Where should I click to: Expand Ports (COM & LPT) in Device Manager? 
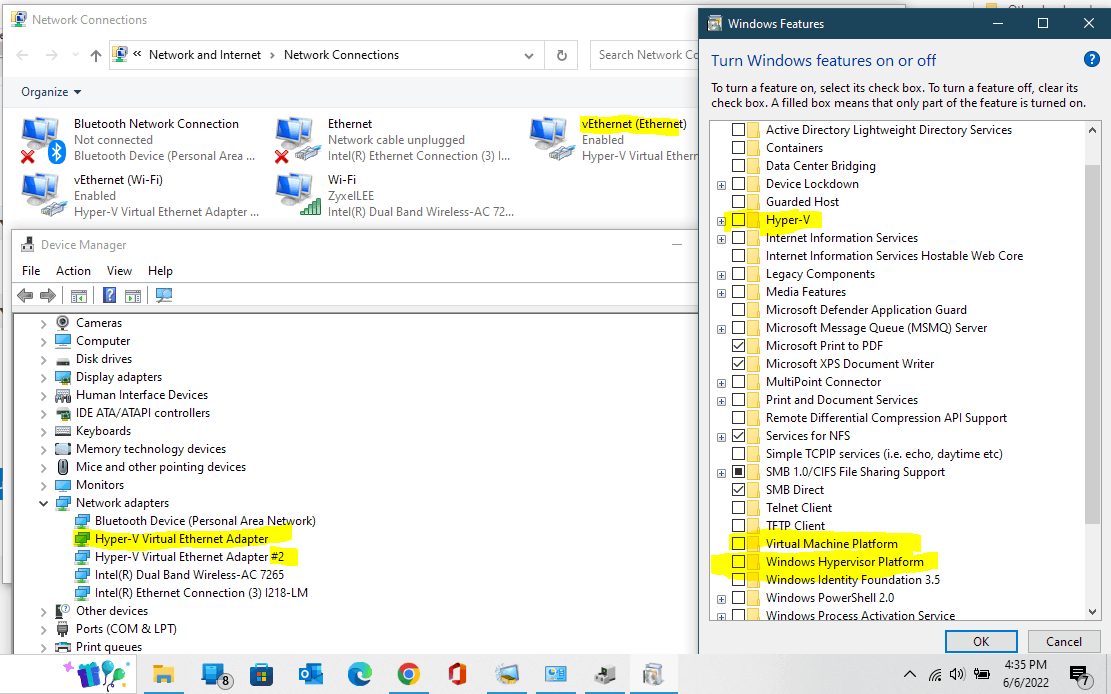pyautogui.click(x=43, y=629)
